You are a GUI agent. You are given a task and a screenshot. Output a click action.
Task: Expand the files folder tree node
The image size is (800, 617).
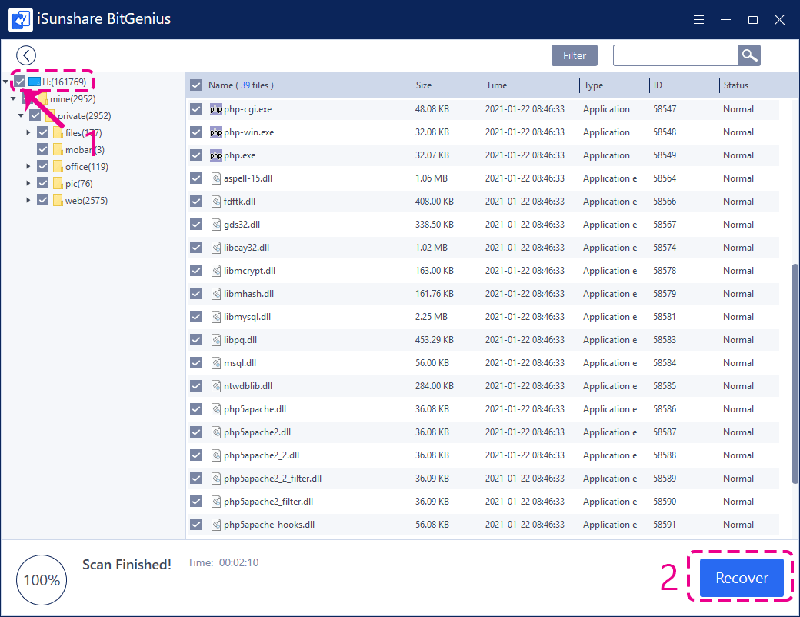pyautogui.click(x=29, y=132)
